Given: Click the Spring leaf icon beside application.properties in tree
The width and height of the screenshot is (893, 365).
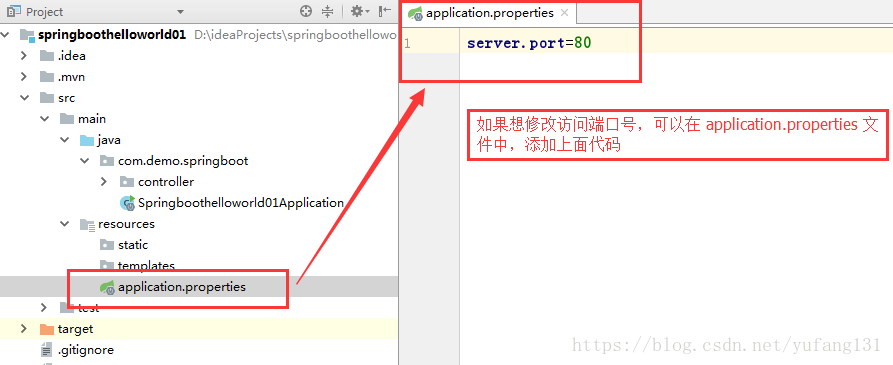Looking at the screenshot, I should point(108,287).
